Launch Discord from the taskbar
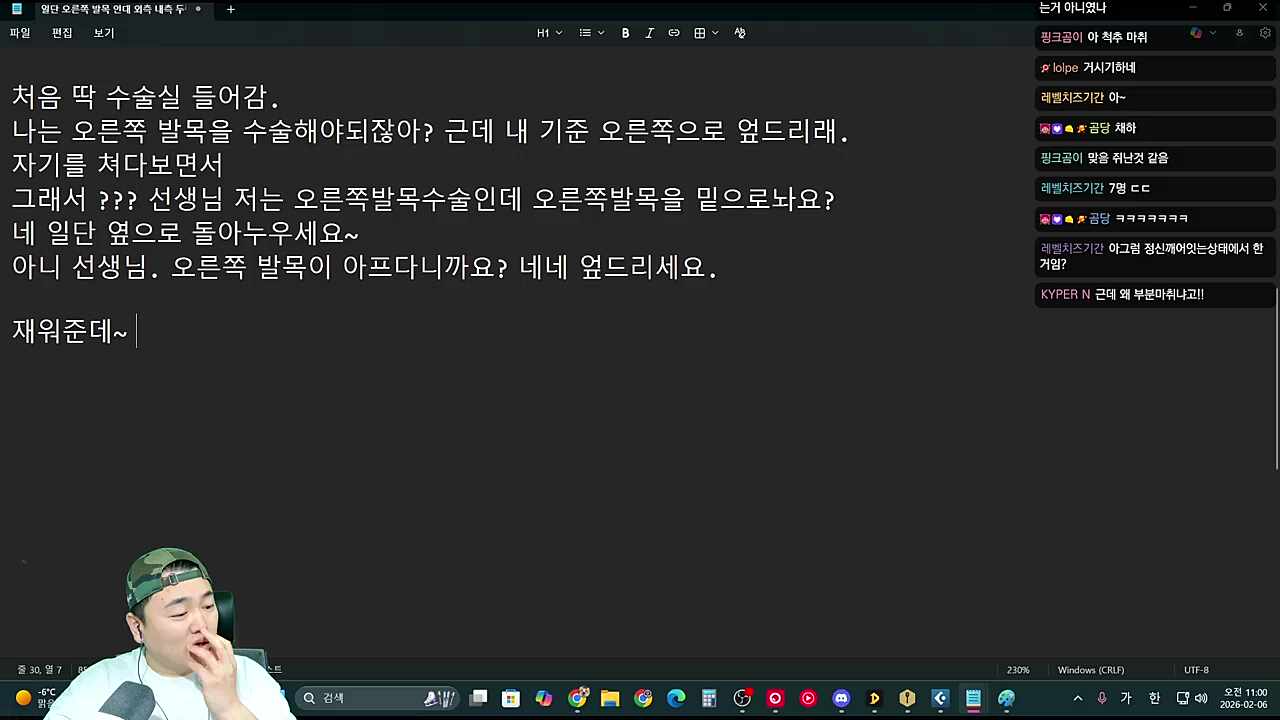 tap(841, 697)
